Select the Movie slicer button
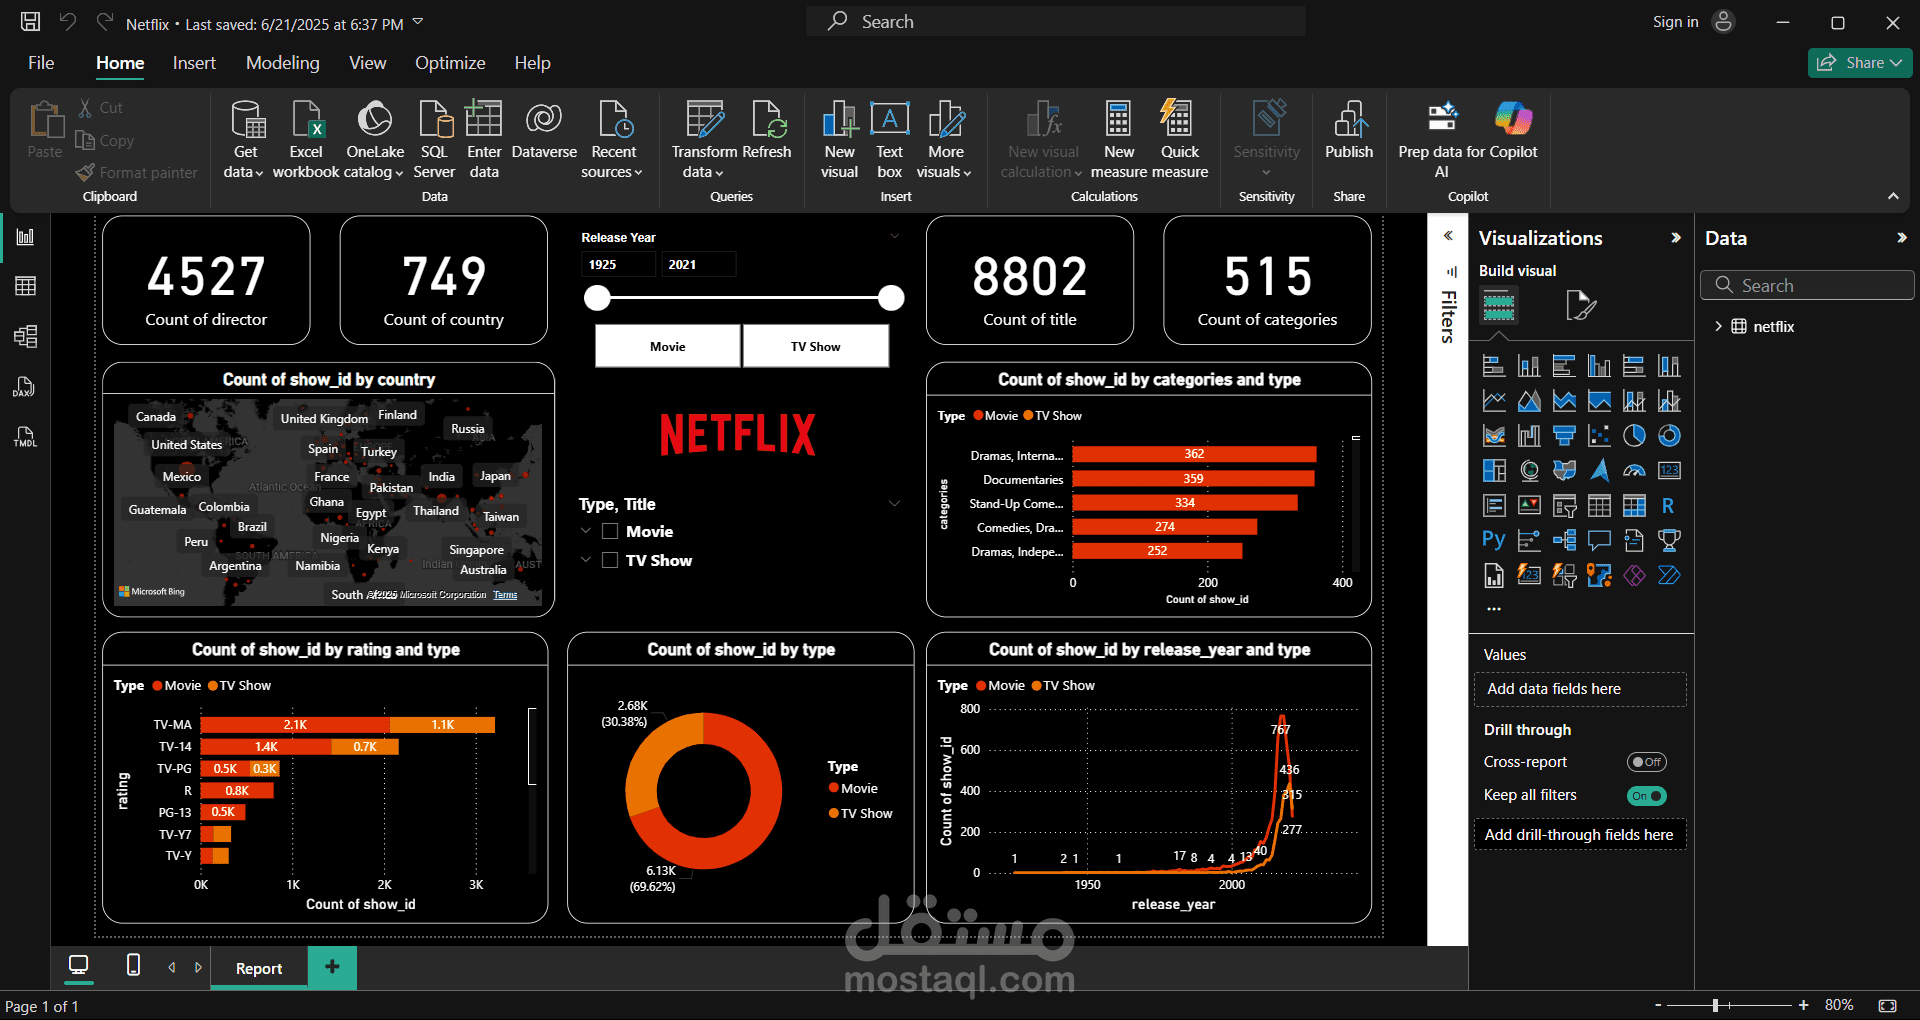The height and width of the screenshot is (1020, 1920). 667,346
